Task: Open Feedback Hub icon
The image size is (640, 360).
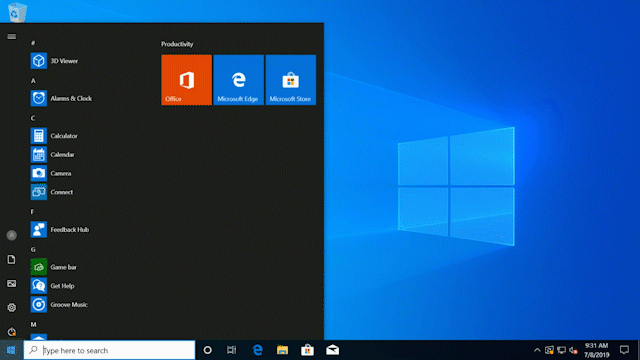Action: (x=39, y=230)
